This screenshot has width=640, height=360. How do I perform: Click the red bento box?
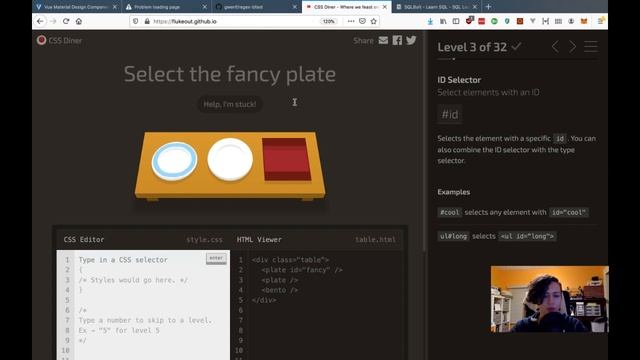point(286,159)
